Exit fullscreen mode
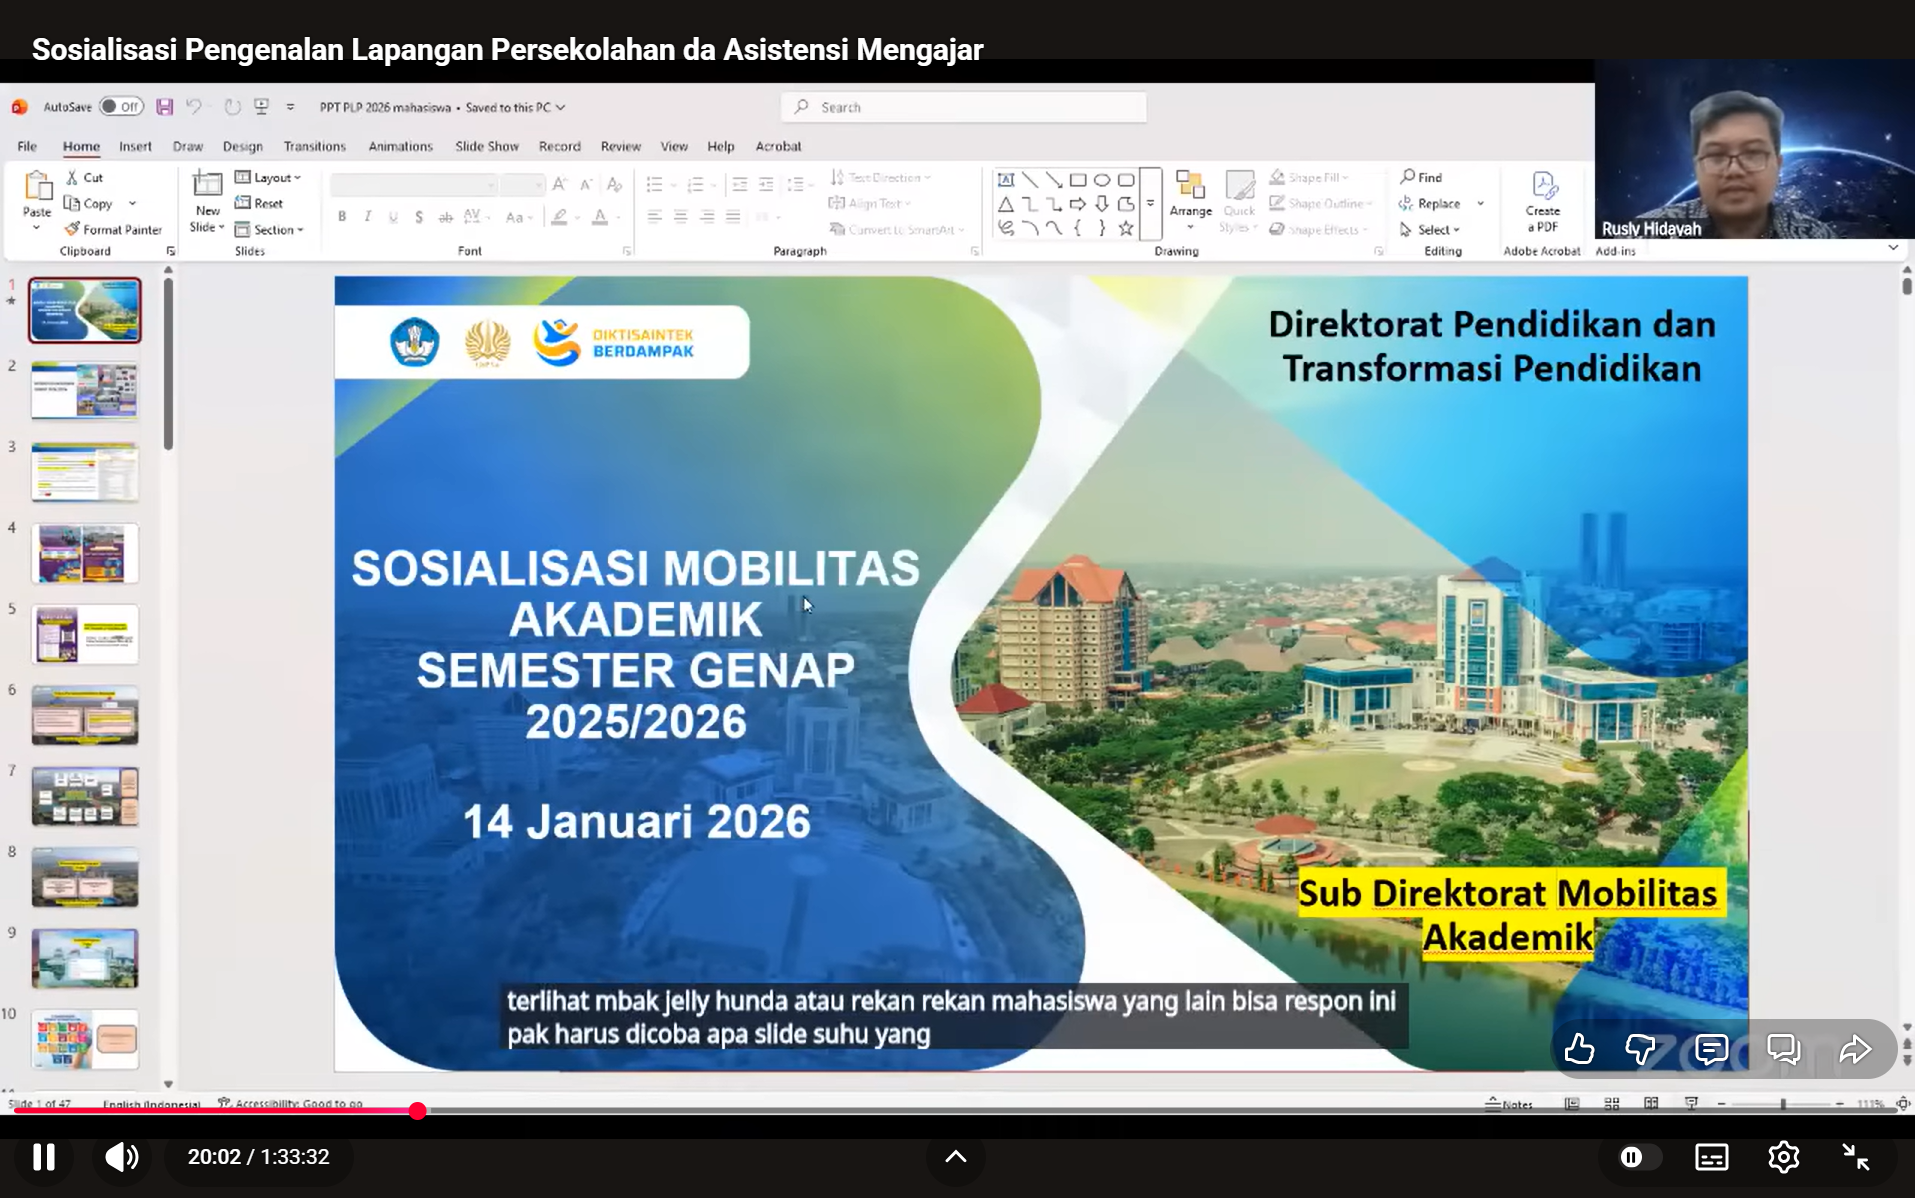Viewport: 1915px width, 1198px height. click(x=1856, y=1157)
